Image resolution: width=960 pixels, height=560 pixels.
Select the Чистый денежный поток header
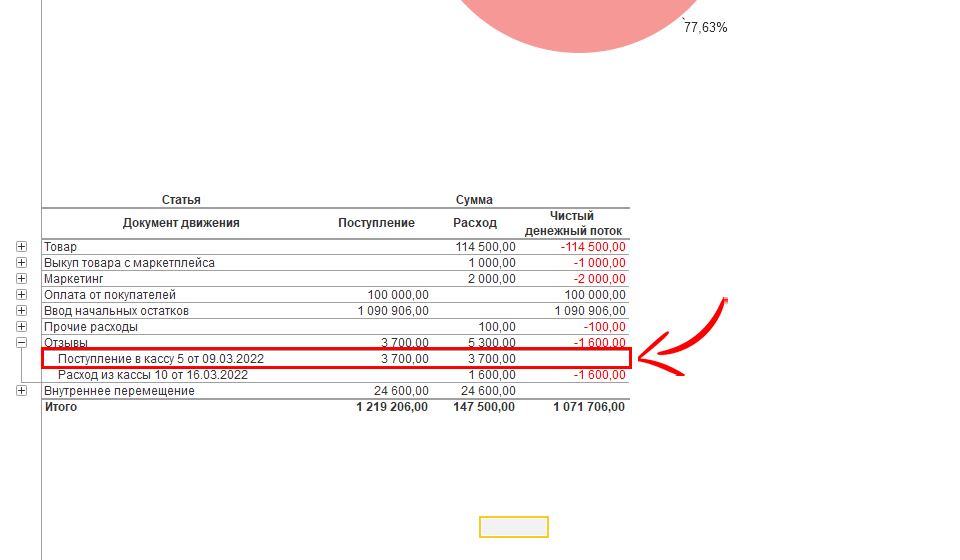coord(573,223)
